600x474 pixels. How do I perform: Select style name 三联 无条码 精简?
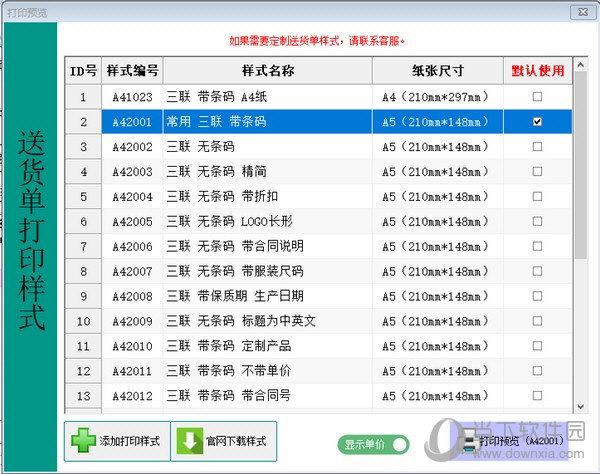(217, 171)
